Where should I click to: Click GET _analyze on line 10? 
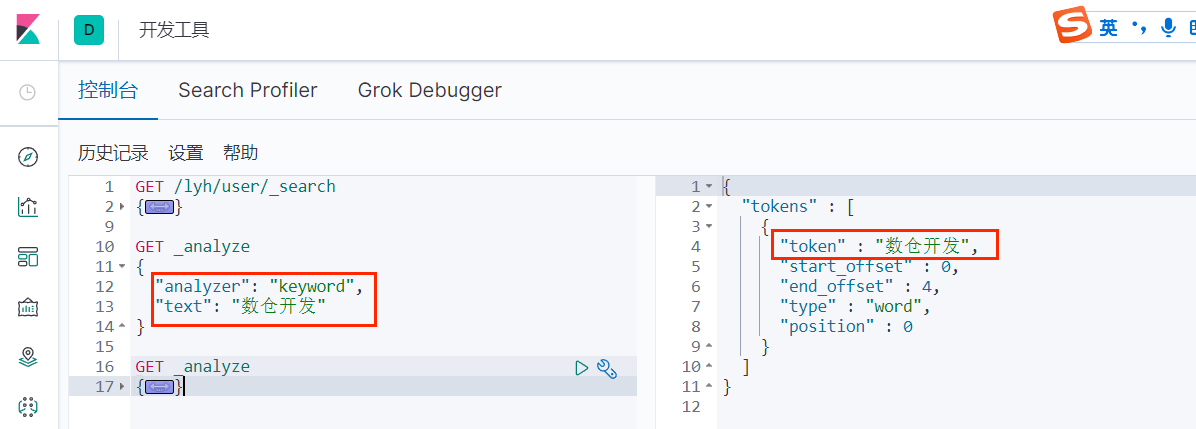(x=192, y=247)
